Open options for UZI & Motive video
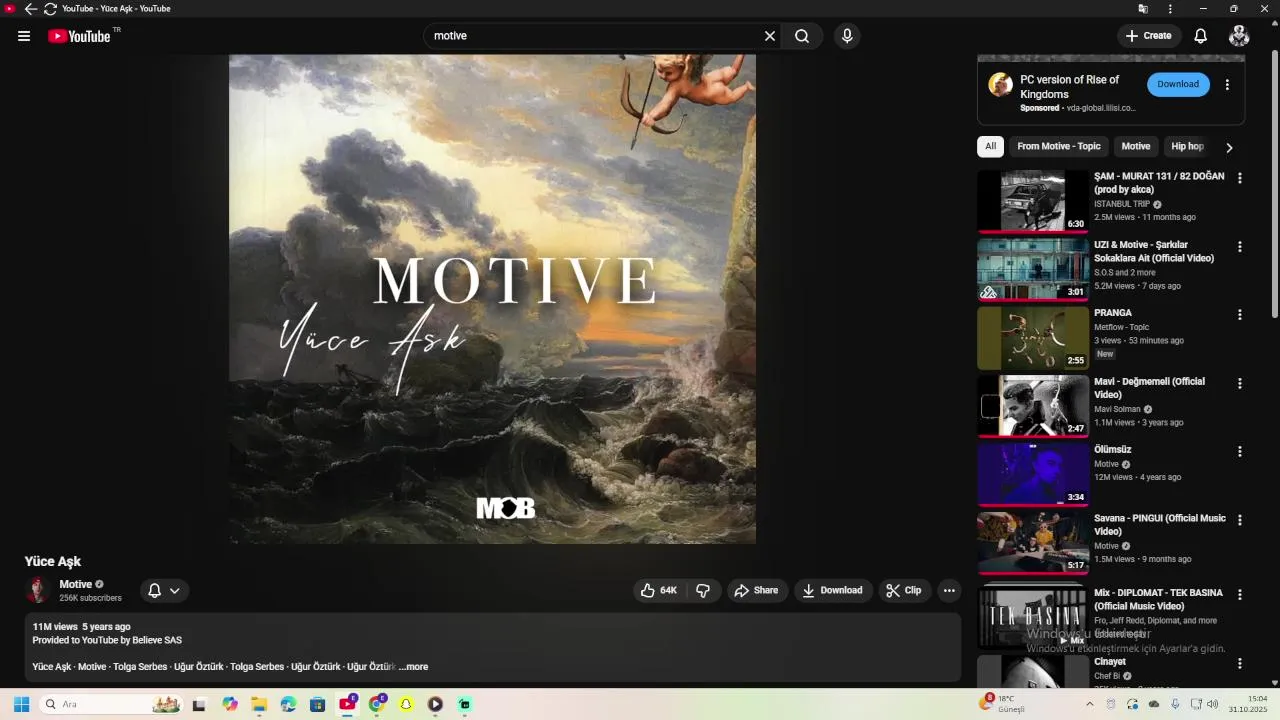 point(1240,246)
